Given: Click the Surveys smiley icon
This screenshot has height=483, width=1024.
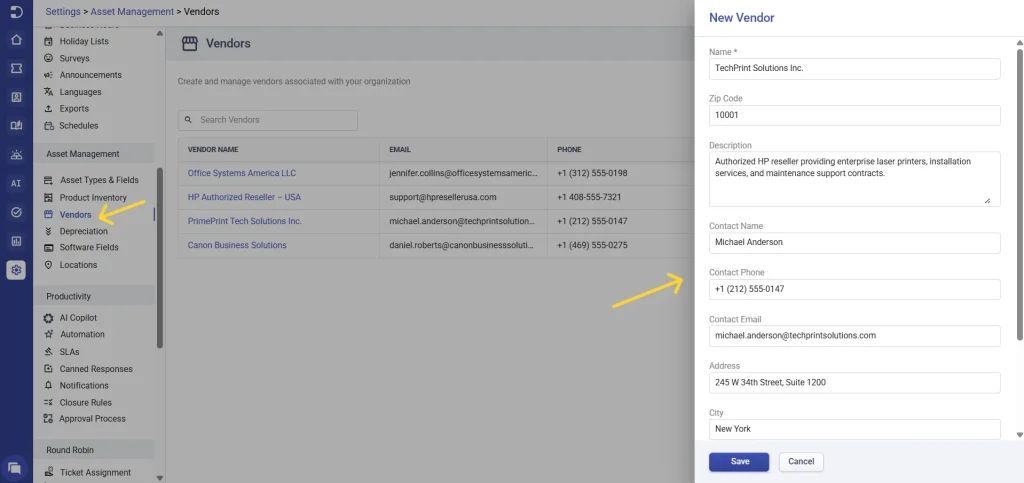Looking at the screenshot, I should 48,58.
